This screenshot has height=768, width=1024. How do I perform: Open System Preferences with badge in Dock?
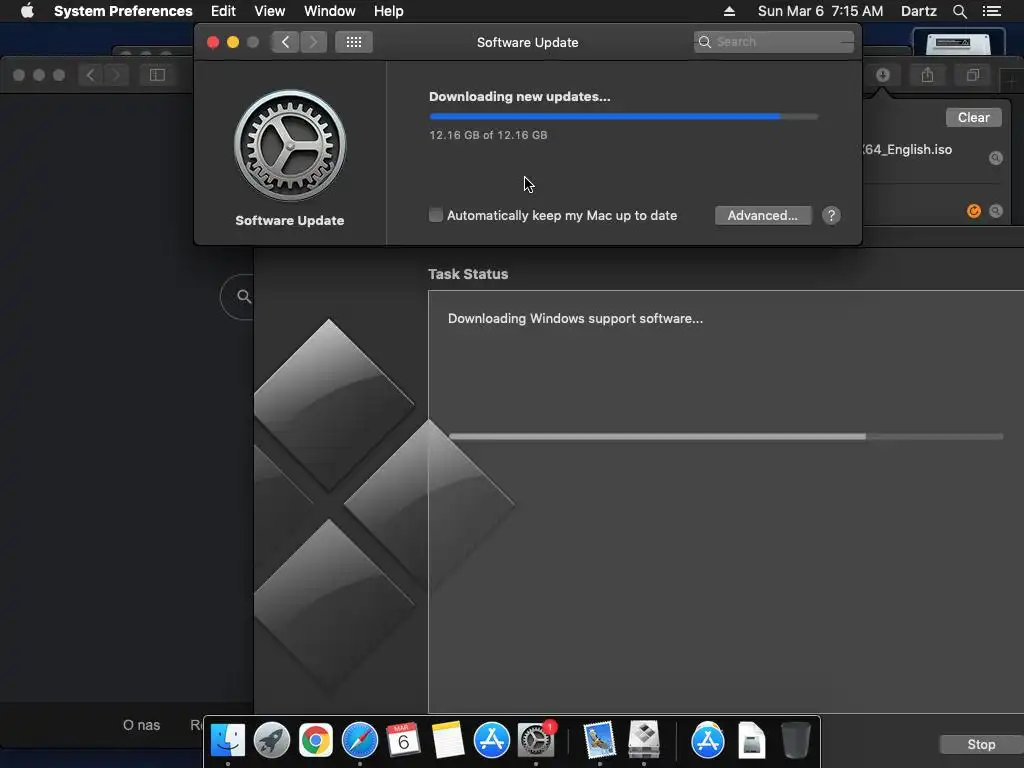[536, 741]
